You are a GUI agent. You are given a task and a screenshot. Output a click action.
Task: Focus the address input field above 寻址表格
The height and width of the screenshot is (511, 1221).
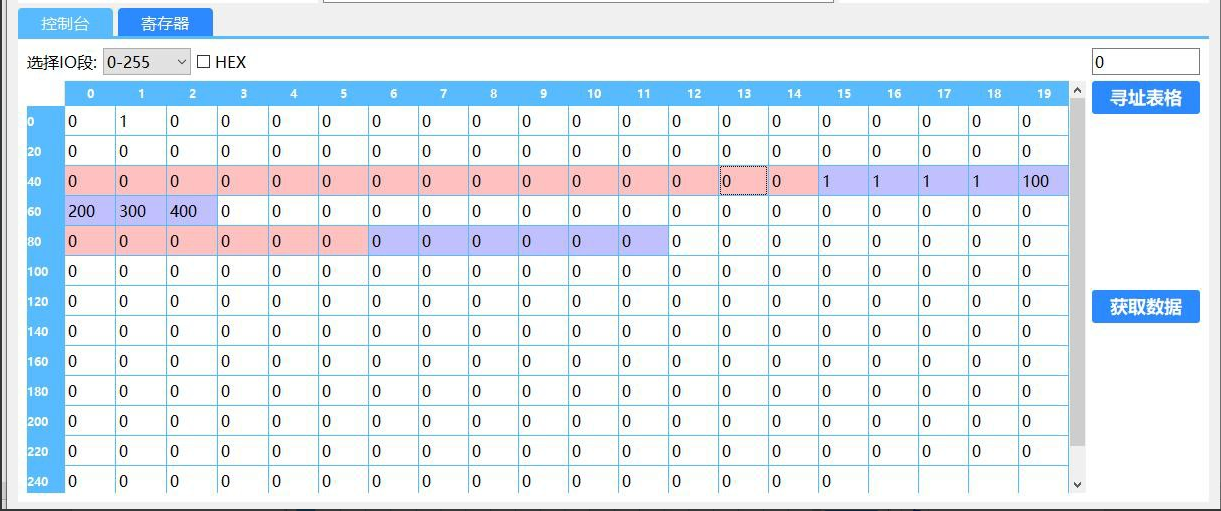point(1145,62)
